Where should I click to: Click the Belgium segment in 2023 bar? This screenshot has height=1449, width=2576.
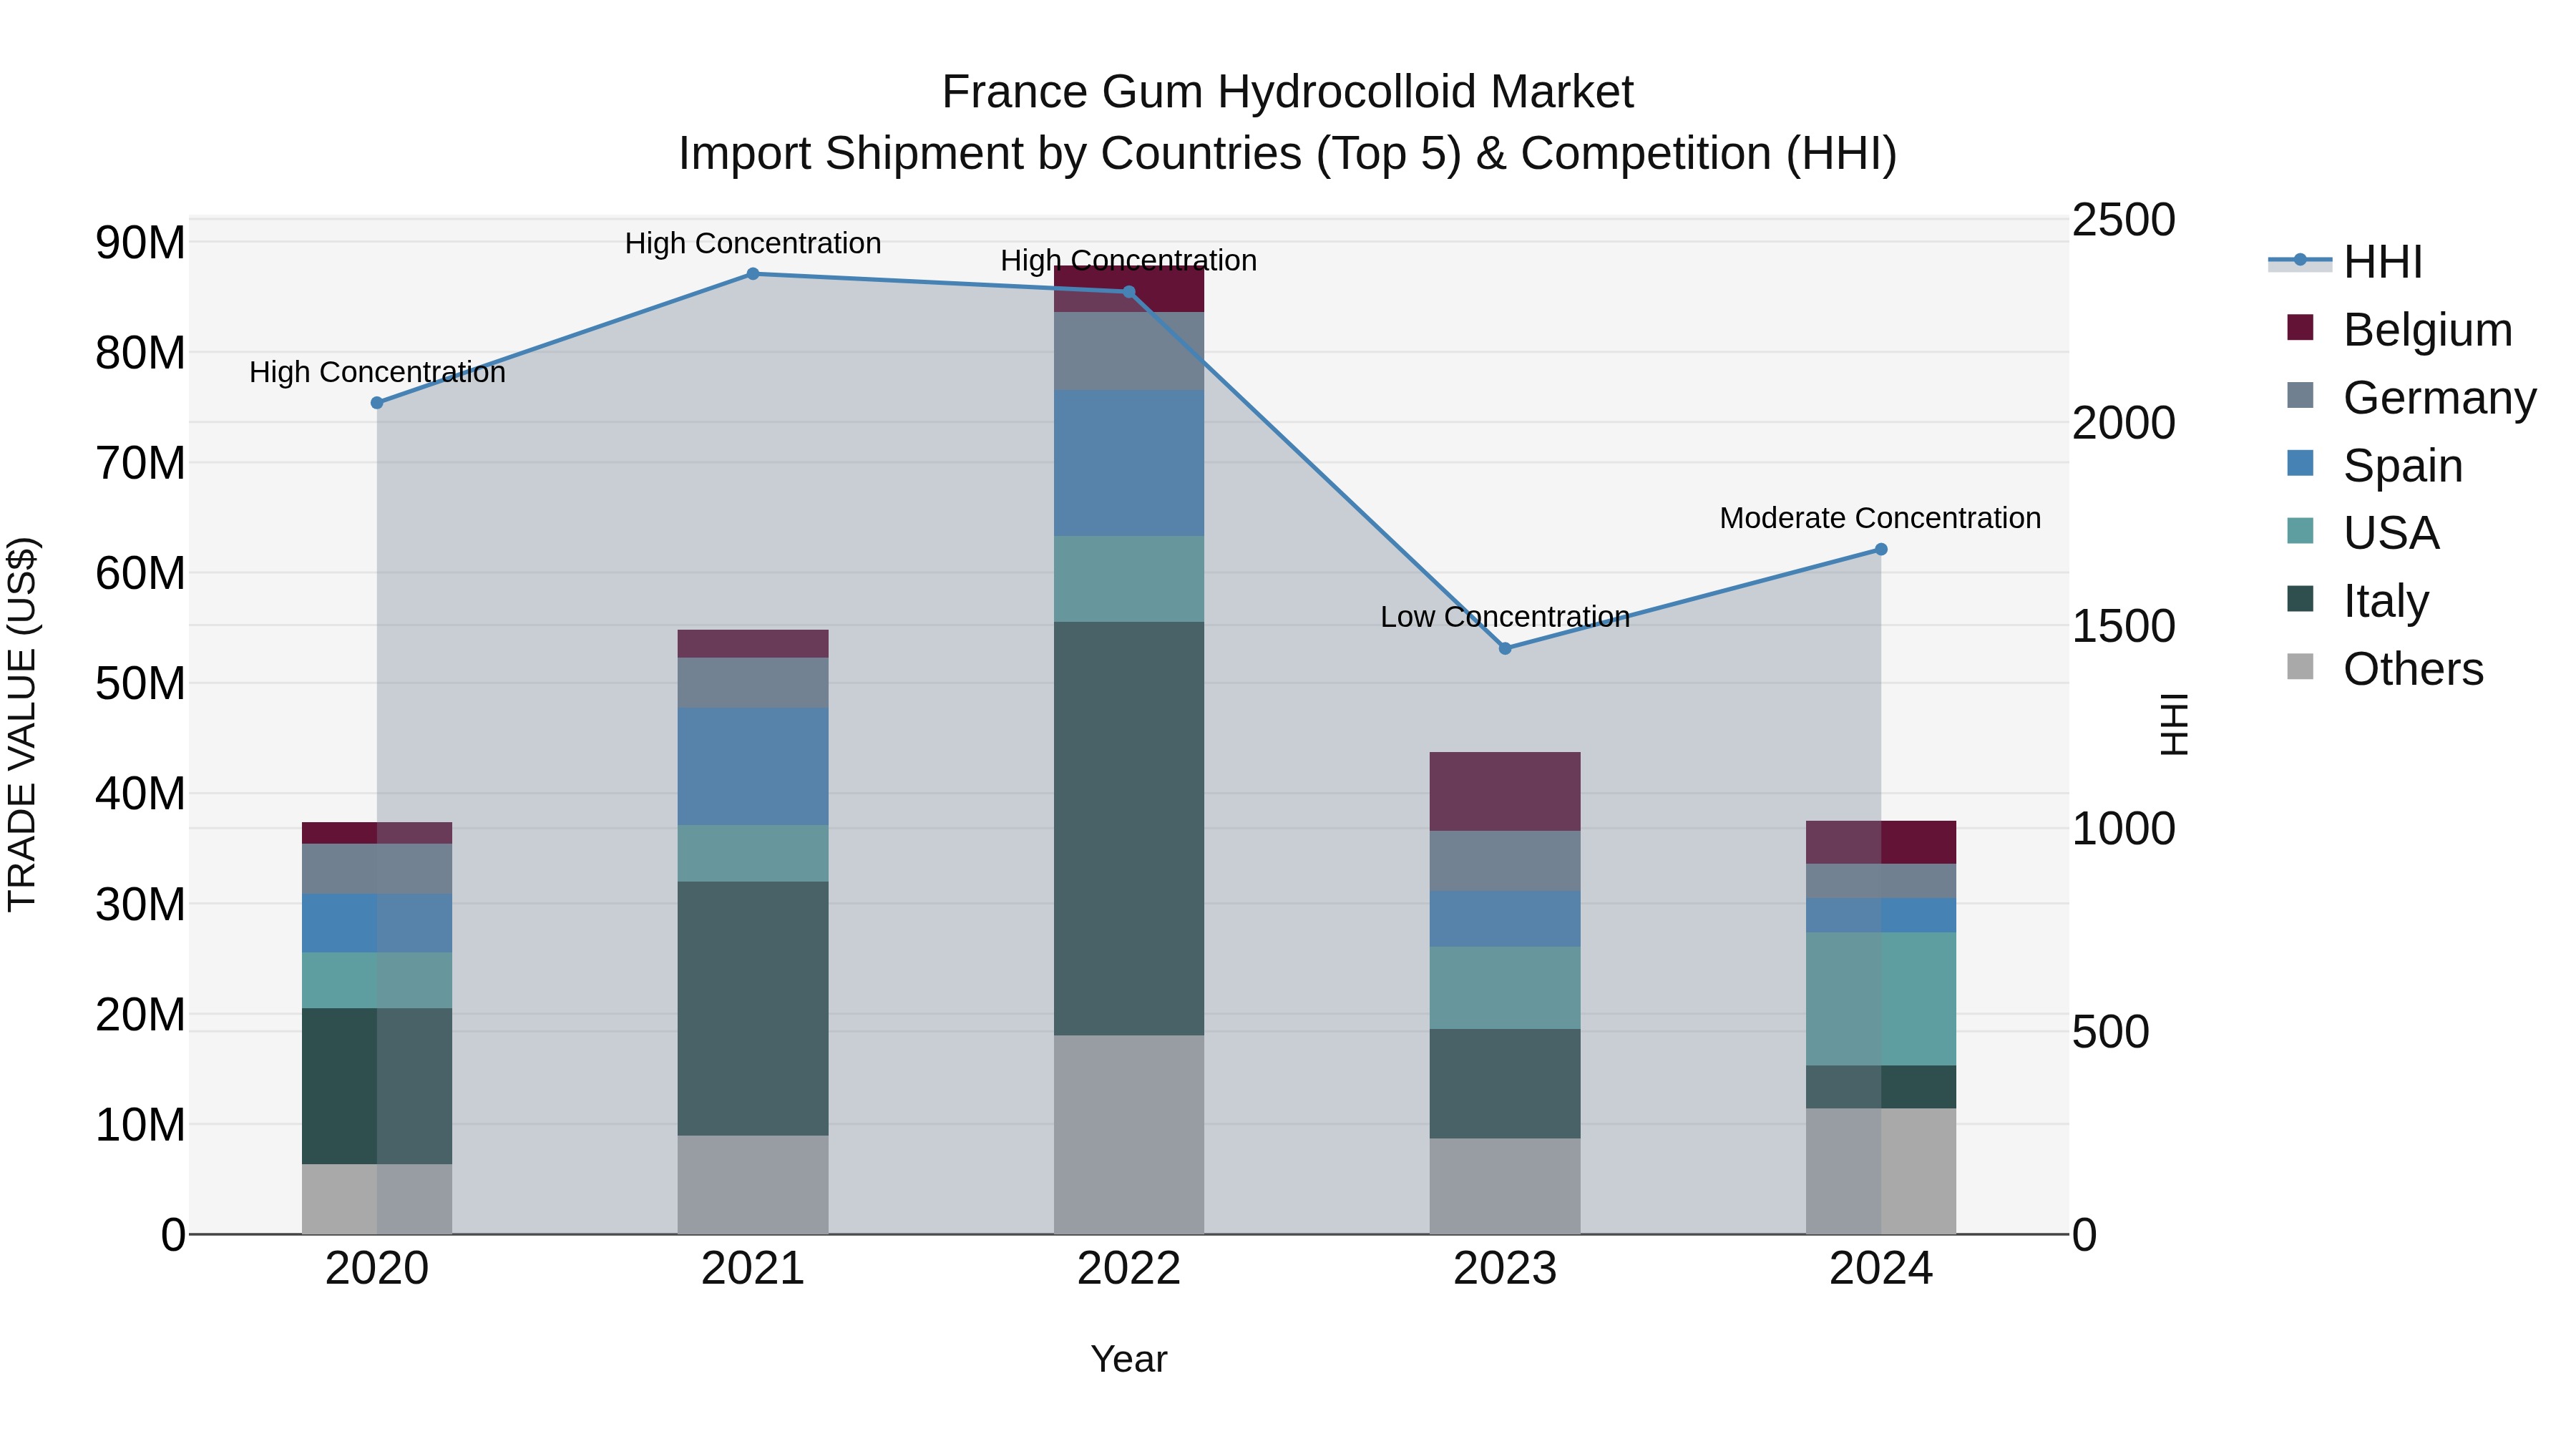1505,791
